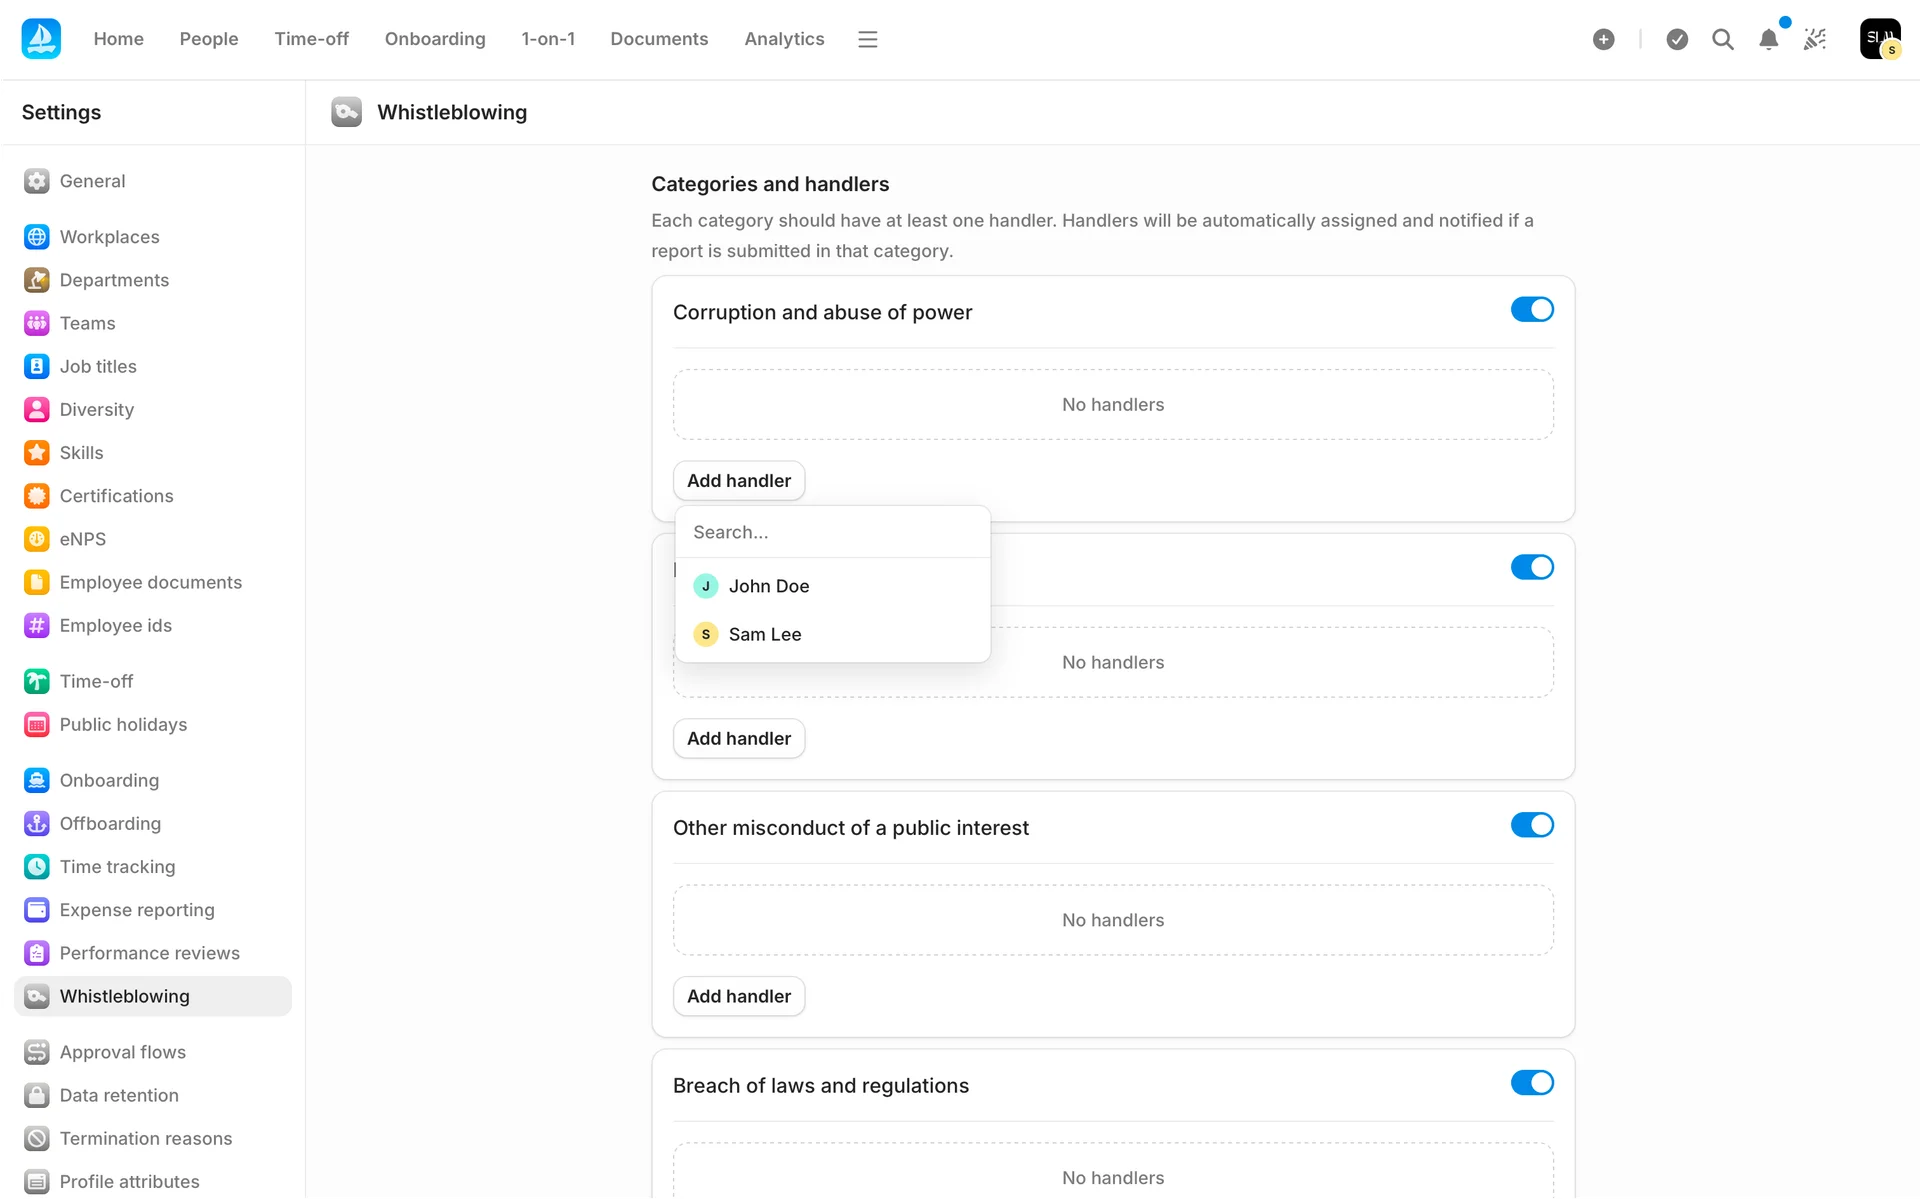The image size is (1920, 1200).
Task: Disable Corruption and abuse of power toggle
Action: 1531,310
